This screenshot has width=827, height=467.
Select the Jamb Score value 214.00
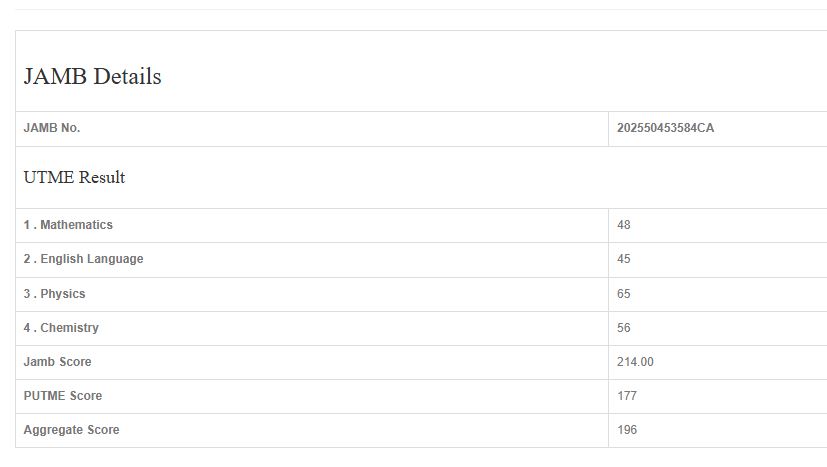coord(635,362)
